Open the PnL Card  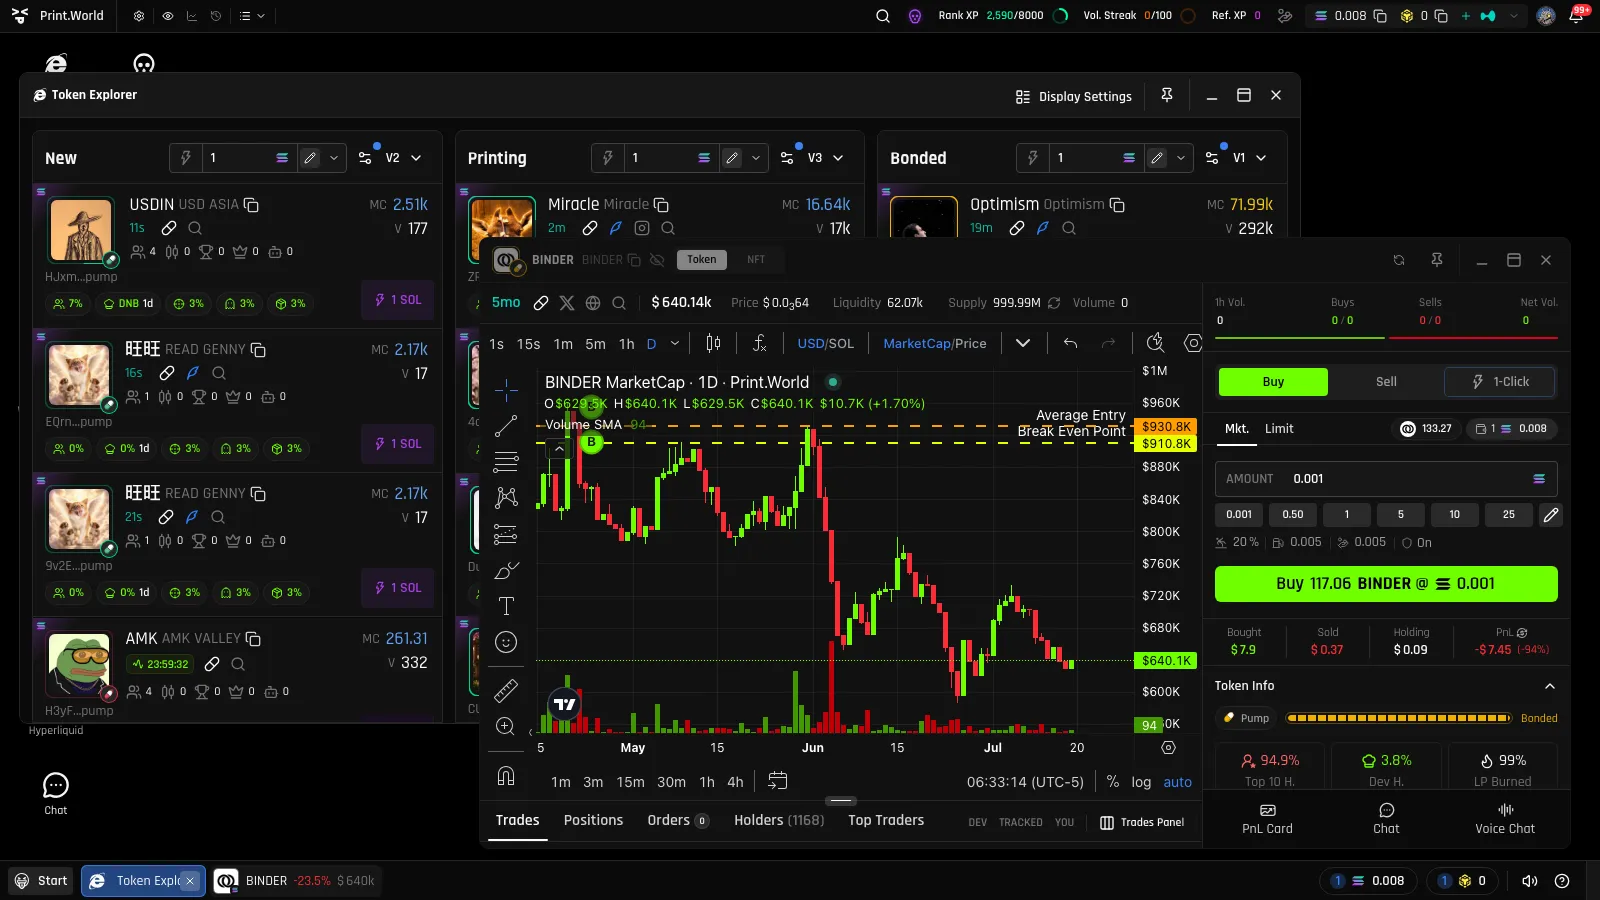(1267, 819)
